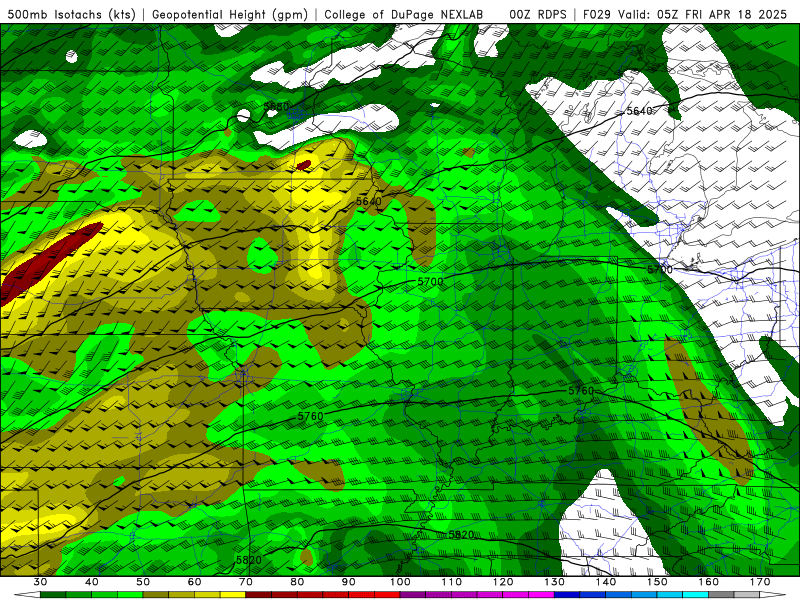The height and width of the screenshot is (600, 800).
Task: Click the 5640 contour label beside olive shading
Action: [368, 201]
